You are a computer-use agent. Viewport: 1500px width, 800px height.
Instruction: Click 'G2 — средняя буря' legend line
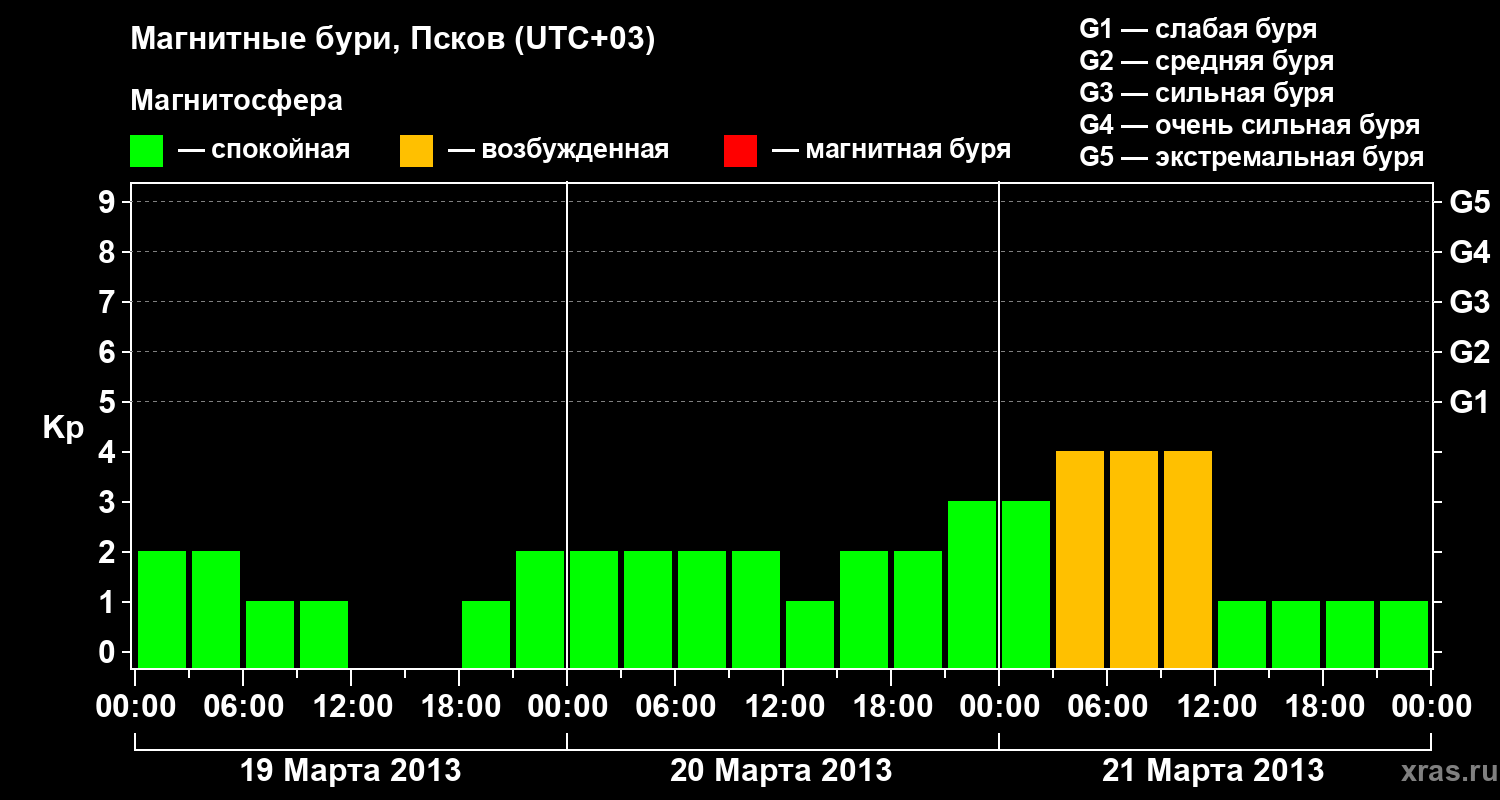click(1207, 61)
